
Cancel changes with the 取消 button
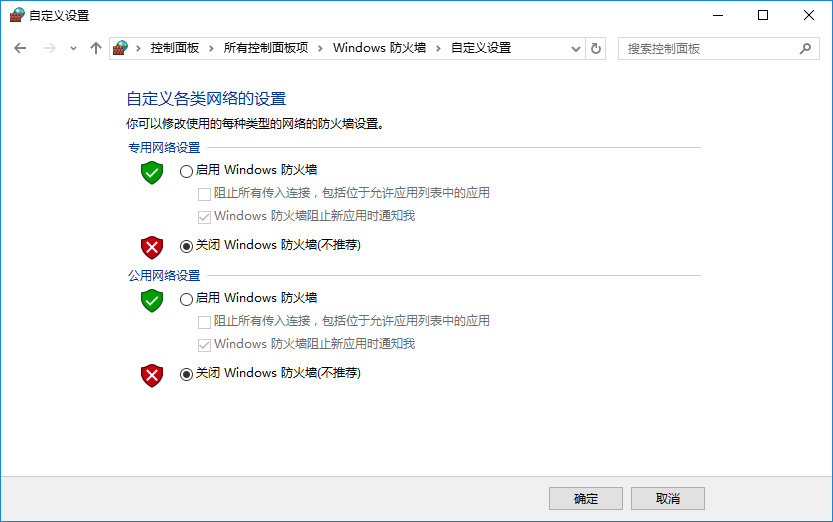pos(668,498)
